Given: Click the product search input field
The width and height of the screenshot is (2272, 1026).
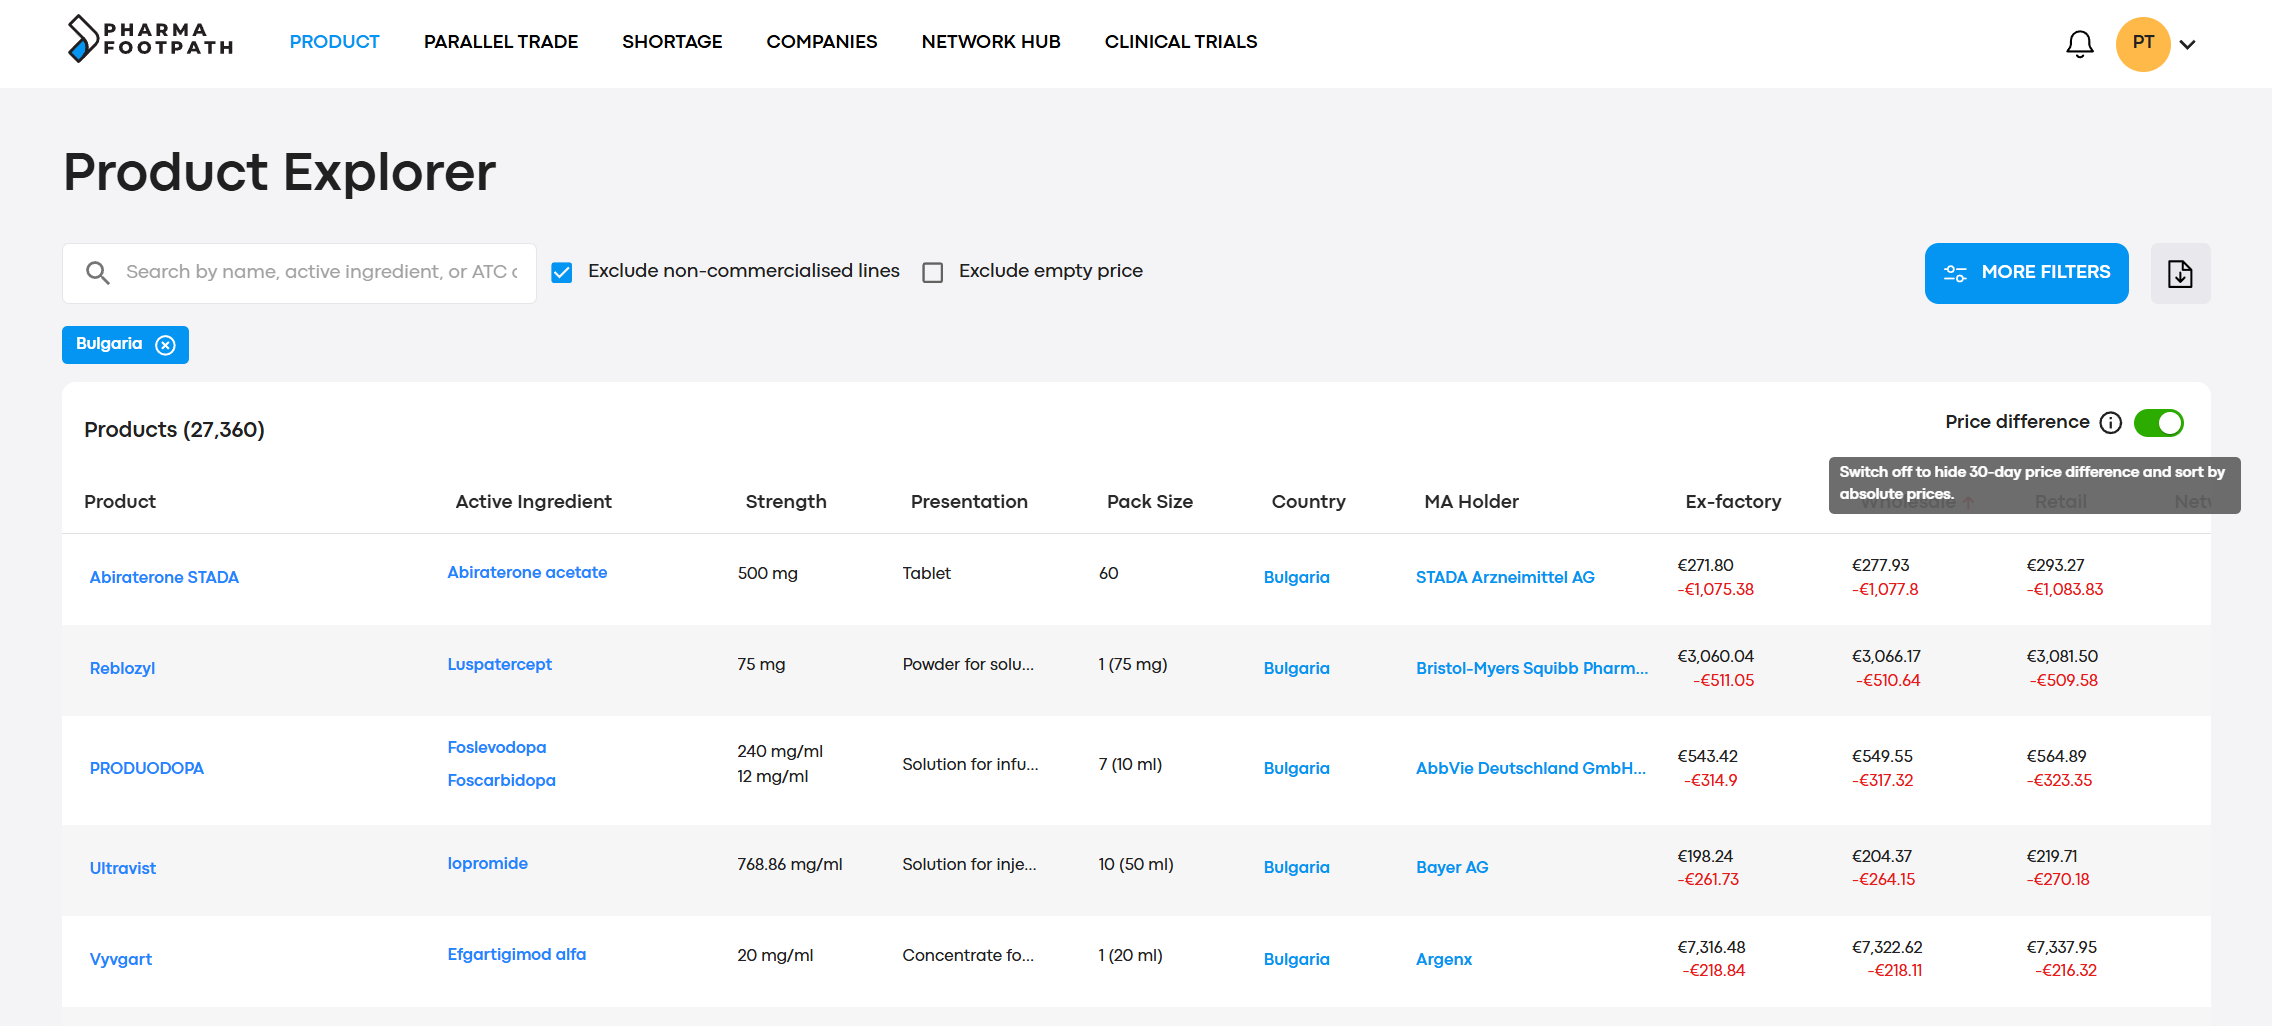Looking at the screenshot, I should click(320, 273).
